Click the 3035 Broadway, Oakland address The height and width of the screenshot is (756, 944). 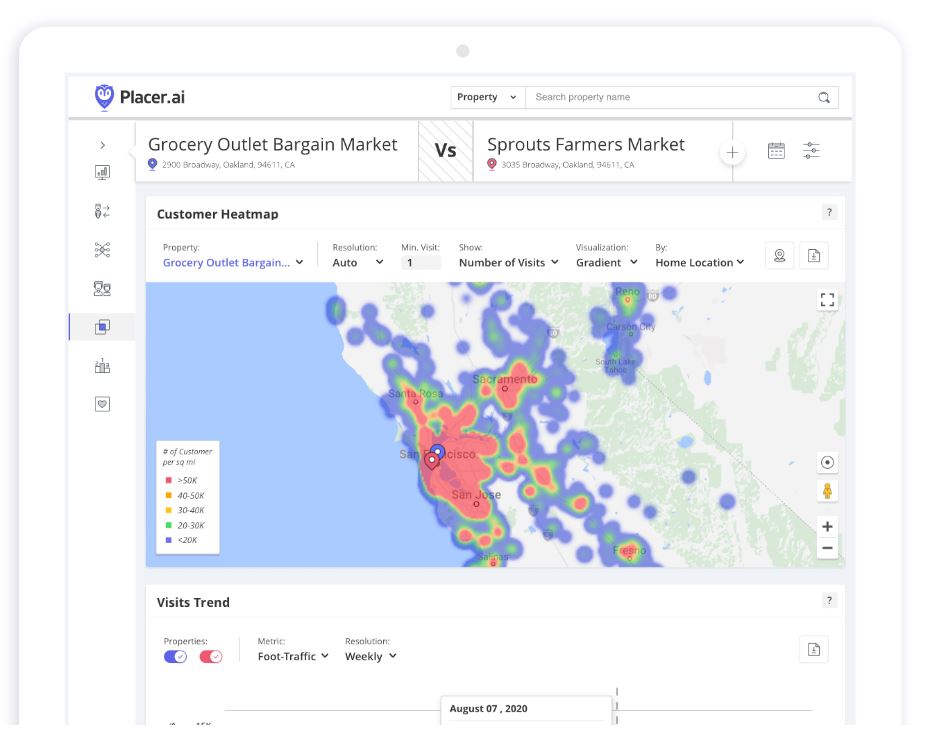pyautogui.click(x=568, y=165)
